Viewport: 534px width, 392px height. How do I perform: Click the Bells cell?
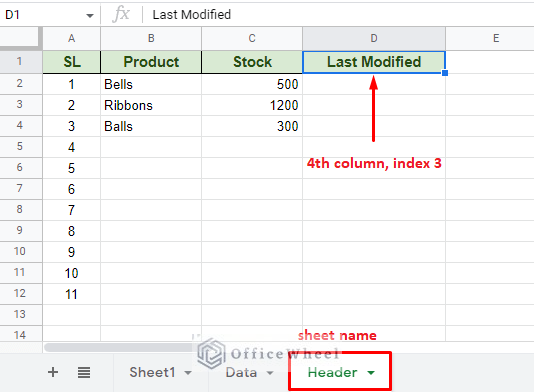(x=151, y=84)
